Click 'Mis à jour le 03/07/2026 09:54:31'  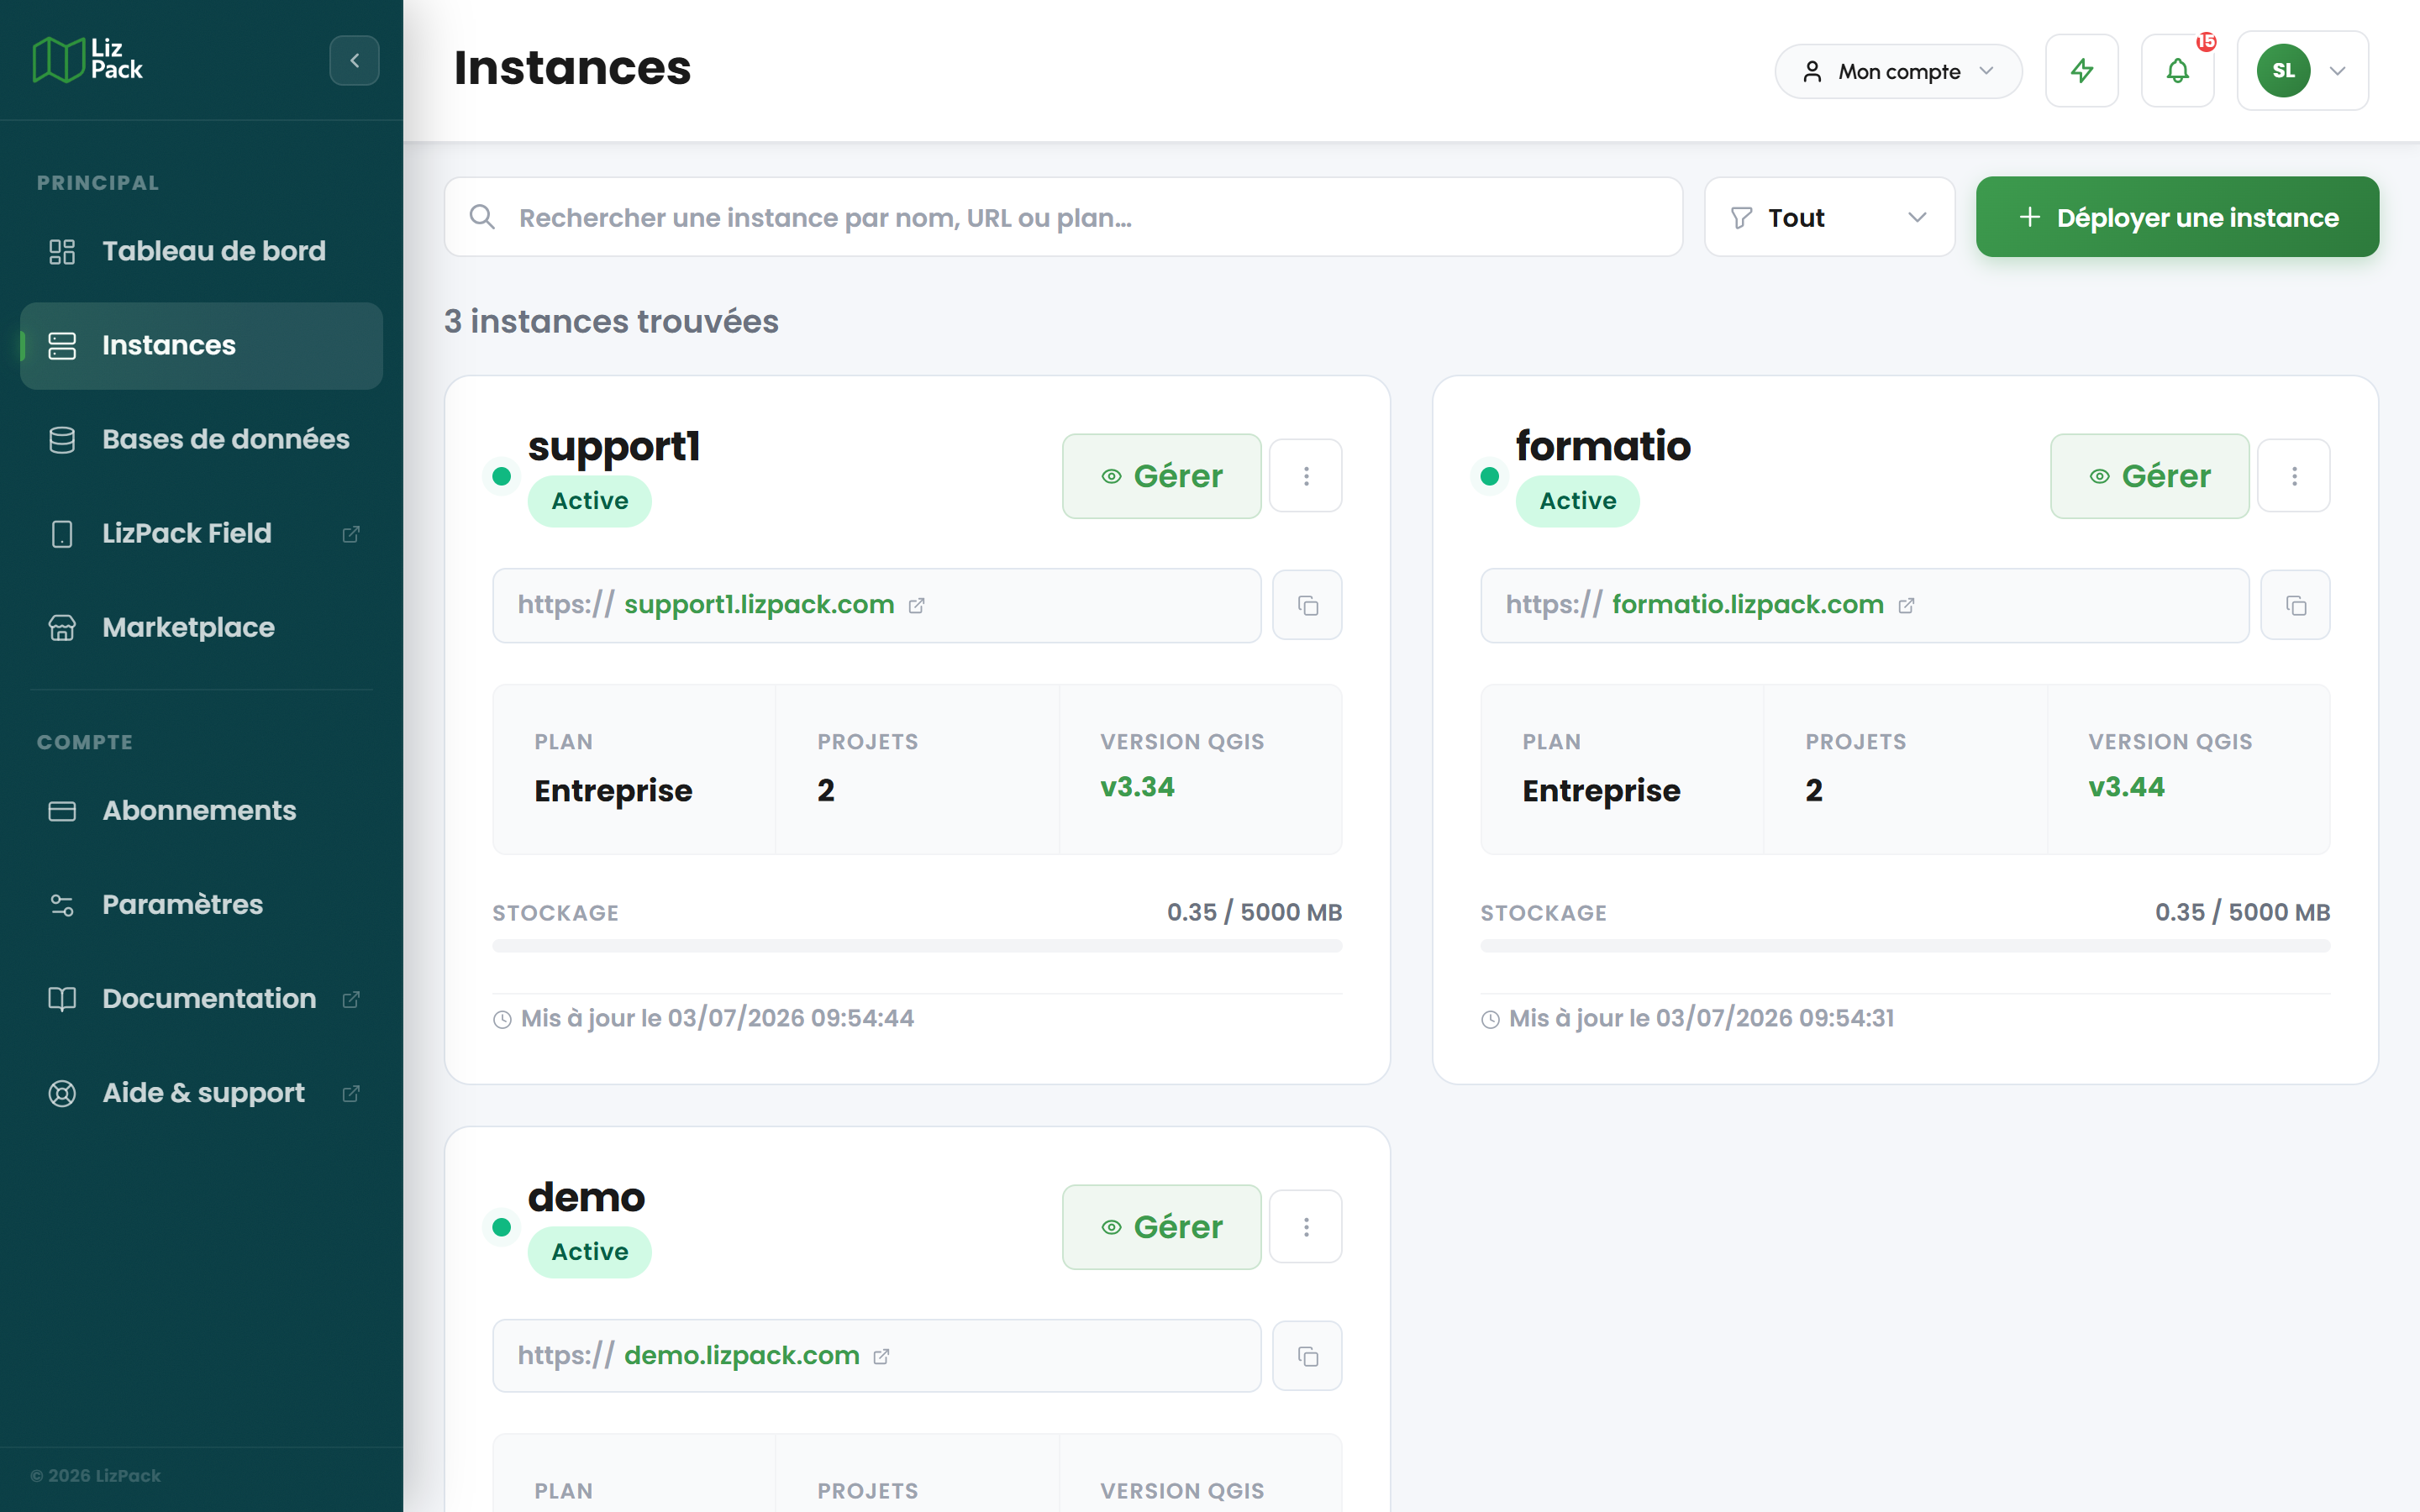tap(1701, 1018)
